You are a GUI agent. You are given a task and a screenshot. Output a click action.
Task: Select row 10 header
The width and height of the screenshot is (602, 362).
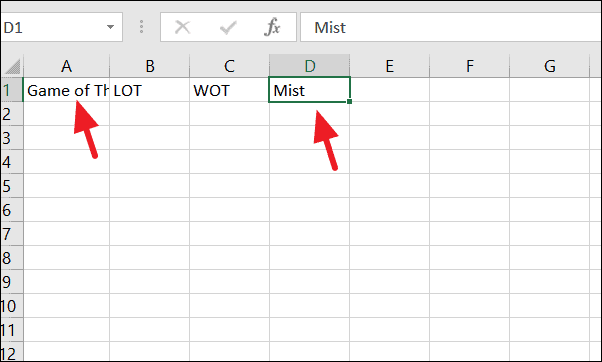pos(12,306)
